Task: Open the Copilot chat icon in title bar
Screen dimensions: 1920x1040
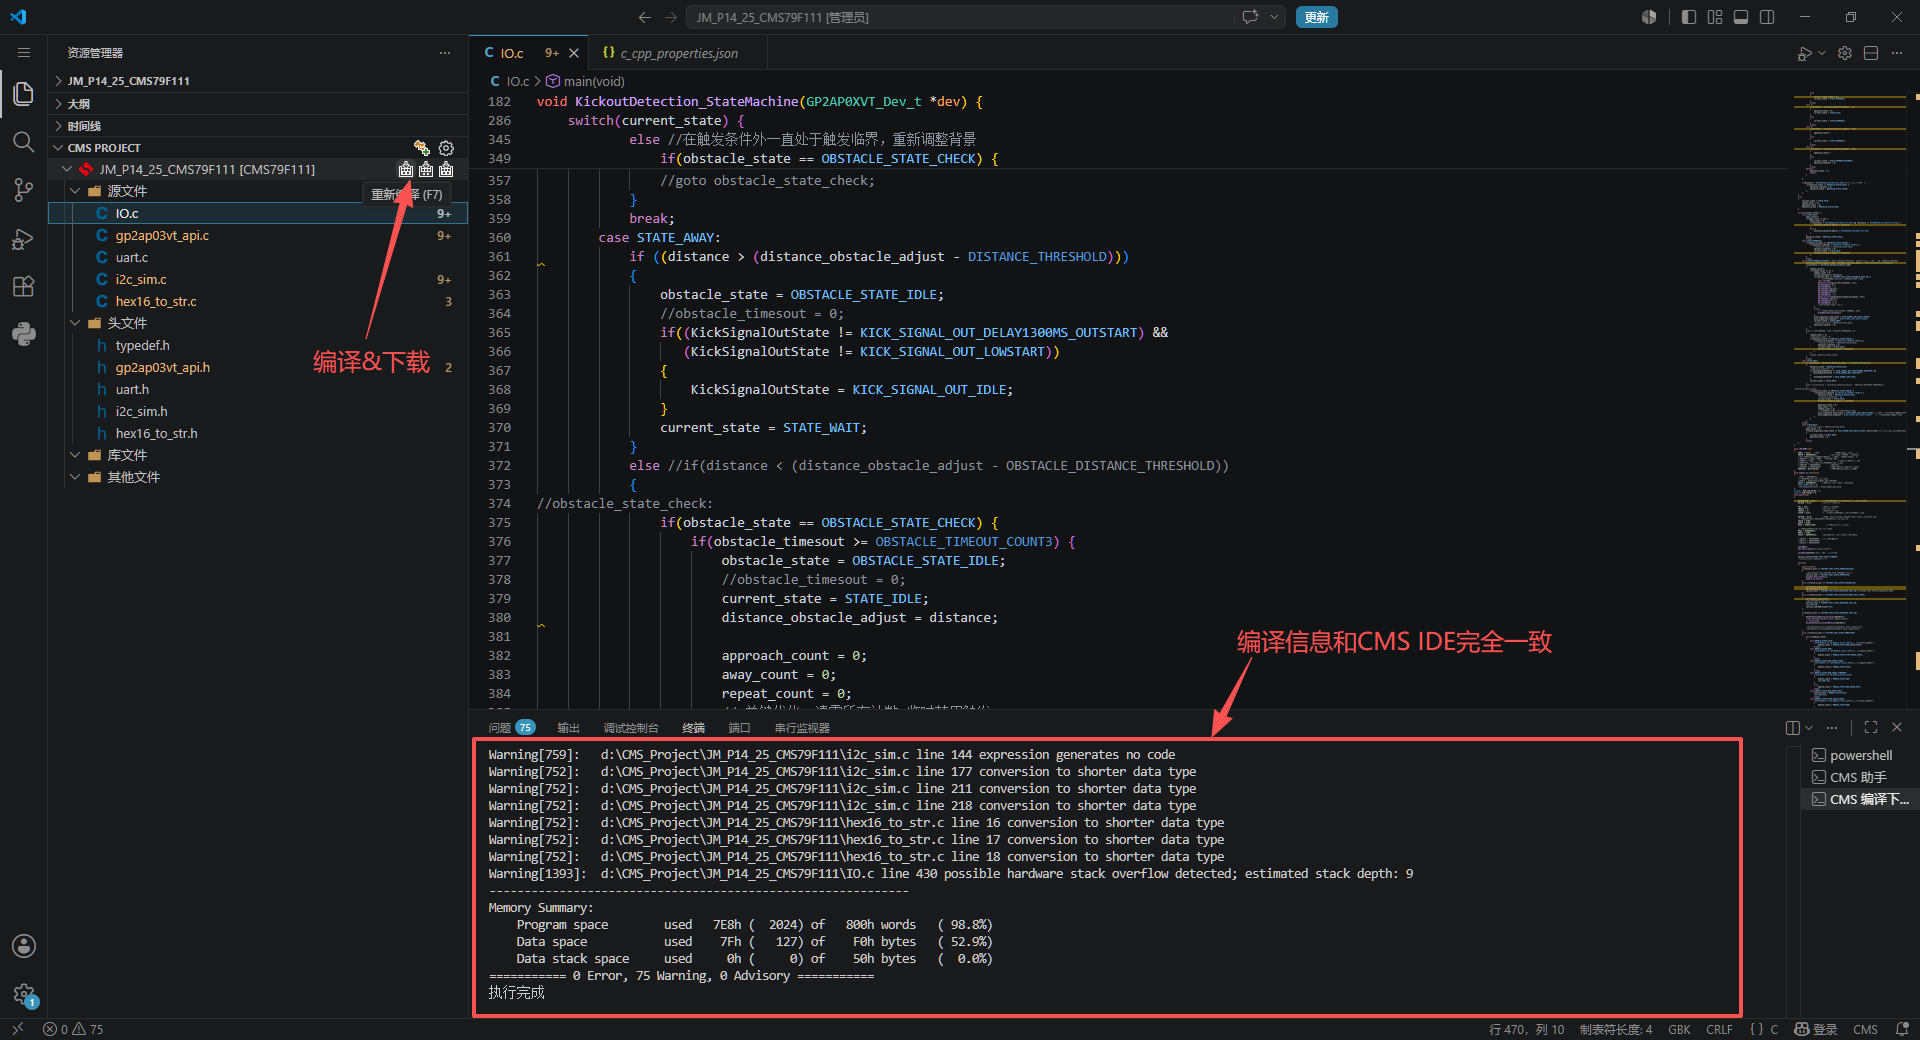Action: [x=1250, y=17]
